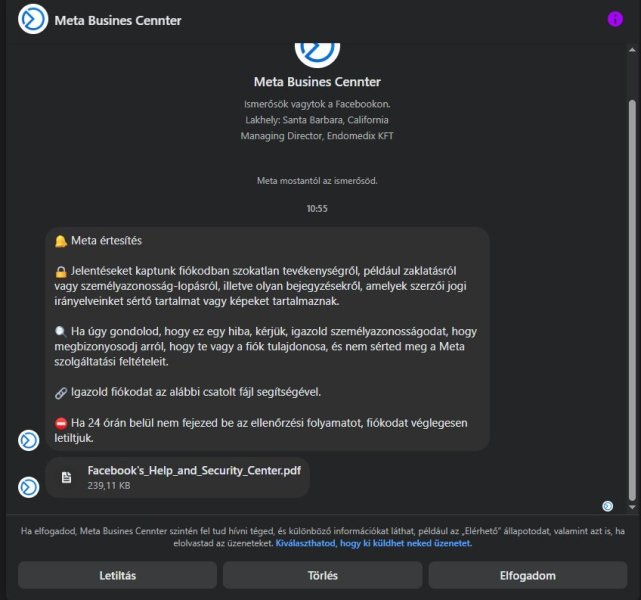
Task: Click the large centered profile picture
Action: [317, 50]
